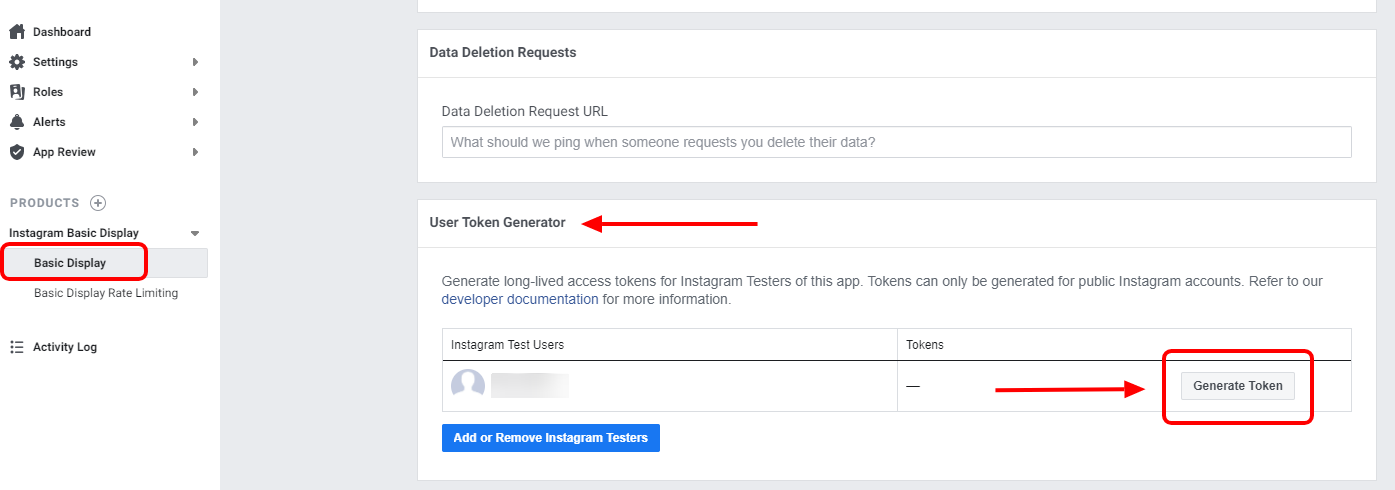This screenshot has width=1395, height=490.
Task: Click the Roles badge icon
Action: pyautogui.click(x=16, y=92)
